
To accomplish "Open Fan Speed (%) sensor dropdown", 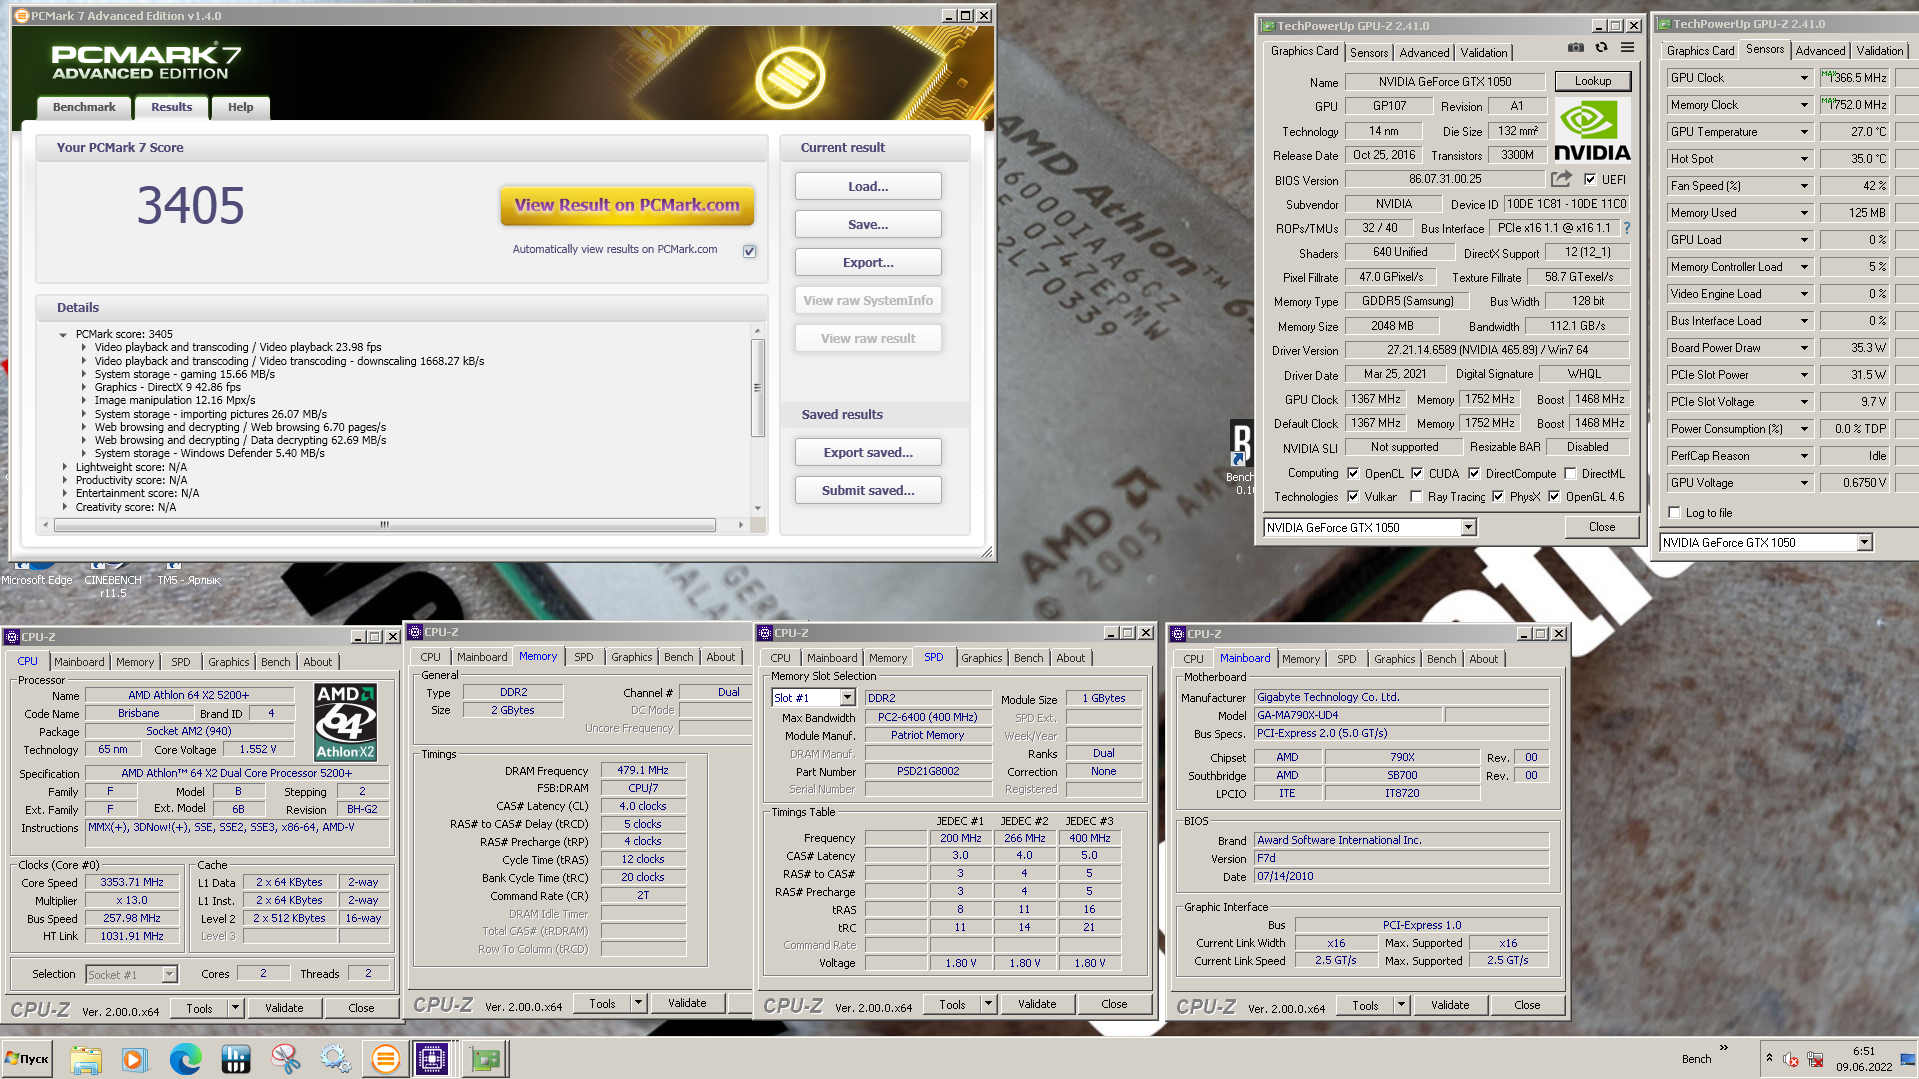I will (1804, 186).
